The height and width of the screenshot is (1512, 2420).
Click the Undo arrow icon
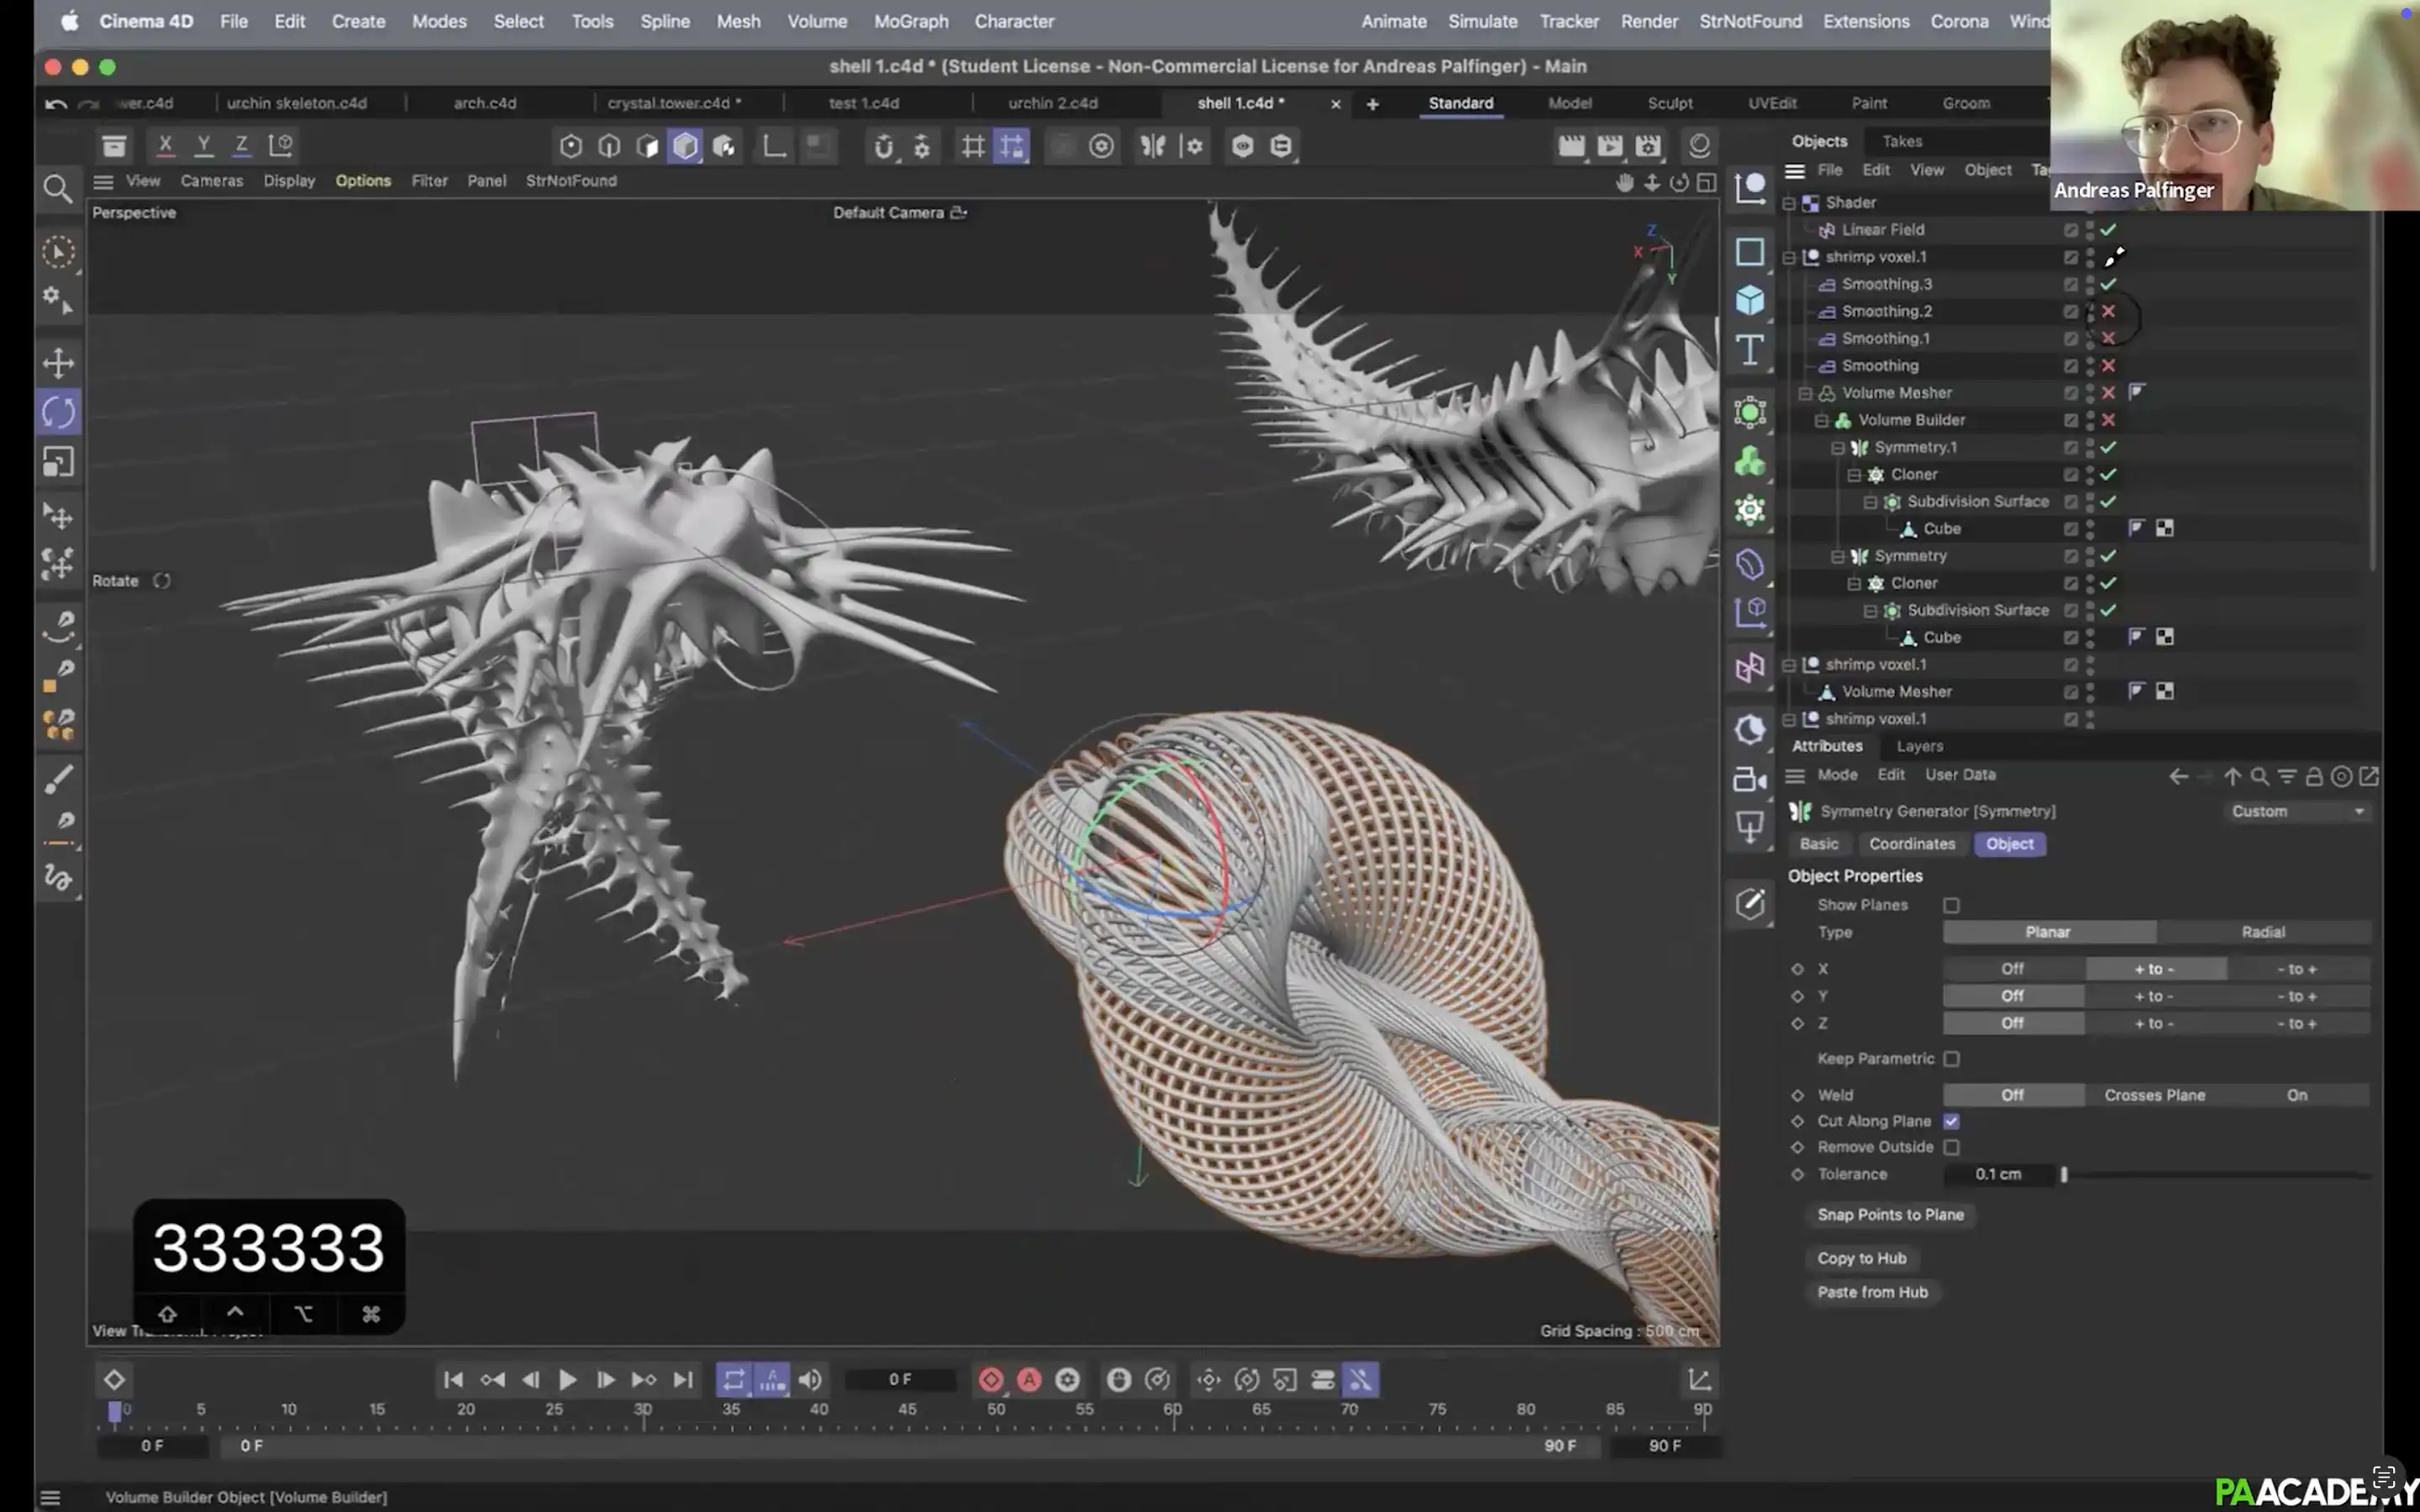[x=56, y=103]
